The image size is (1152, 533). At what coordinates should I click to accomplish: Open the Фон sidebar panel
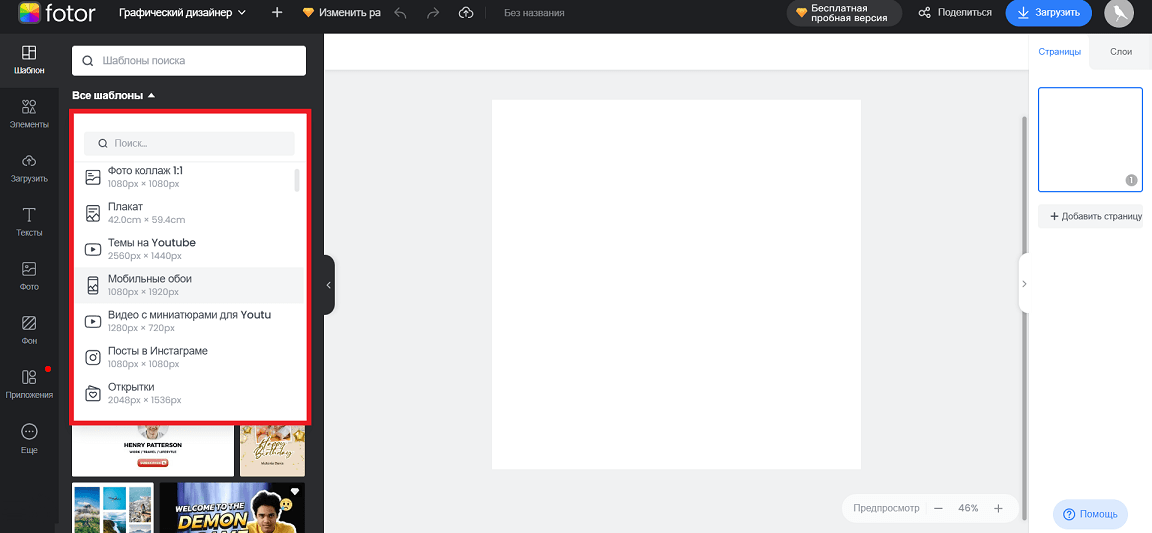(29, 331)
